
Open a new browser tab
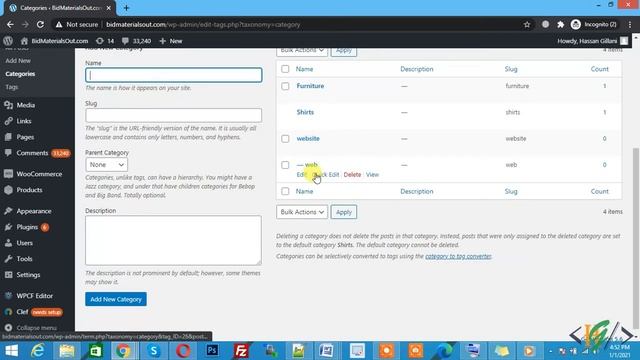126,8
